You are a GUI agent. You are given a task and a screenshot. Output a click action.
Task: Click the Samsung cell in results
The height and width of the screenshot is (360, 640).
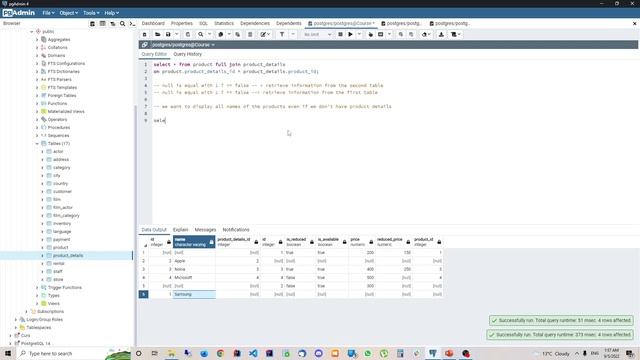point(194,294)
